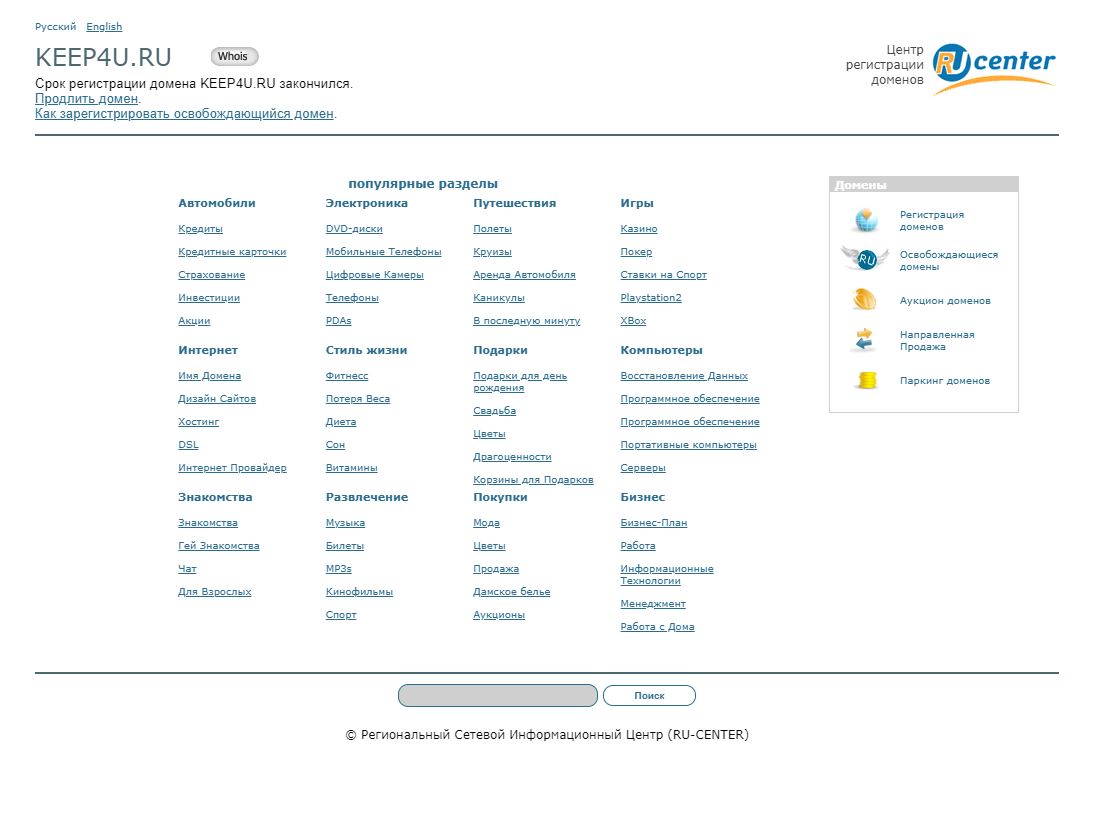Open the Акции link
Image resolution: width=1120 pixels, height=830 pixels.
click(194, 321)
